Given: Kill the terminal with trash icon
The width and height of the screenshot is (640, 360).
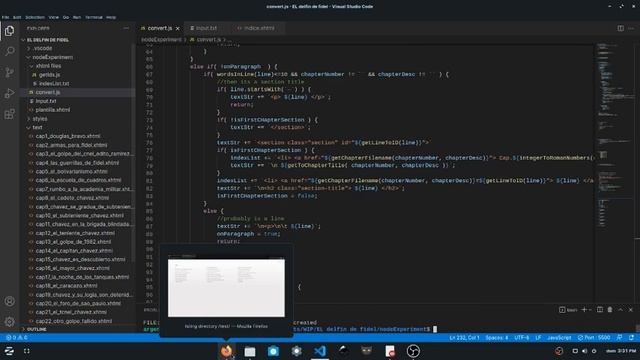Looking at the screenshot, I should (x=610, y=310).
